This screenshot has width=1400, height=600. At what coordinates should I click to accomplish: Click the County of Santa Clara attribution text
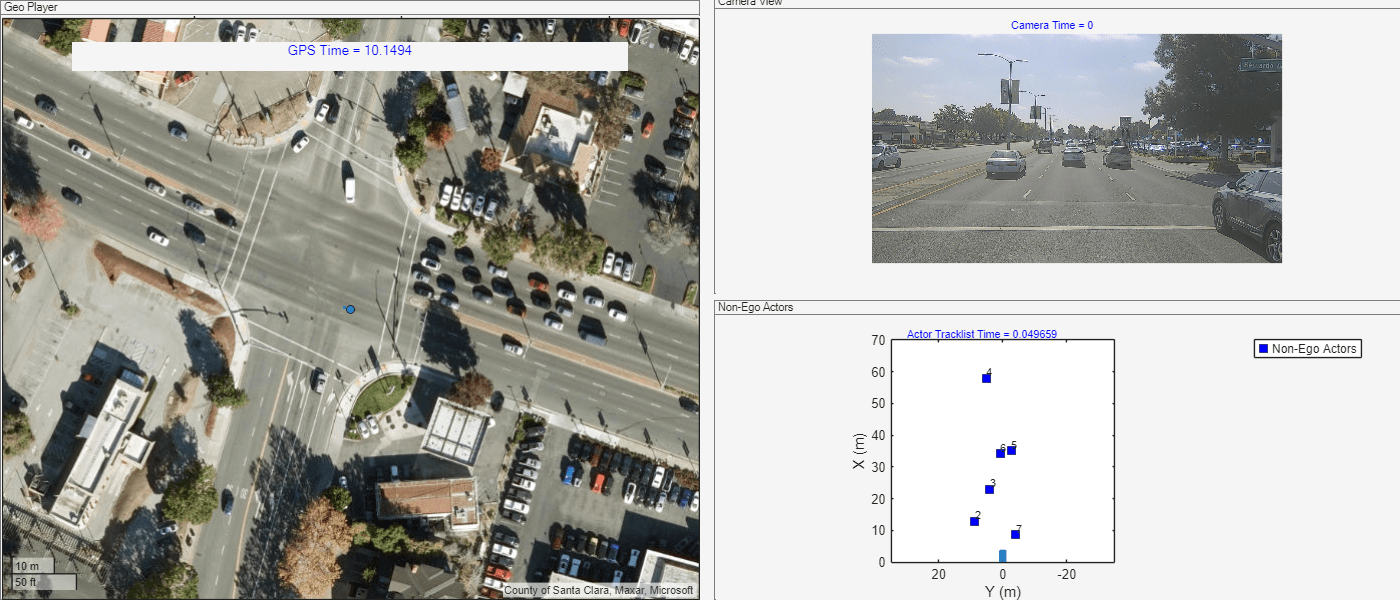598,590
